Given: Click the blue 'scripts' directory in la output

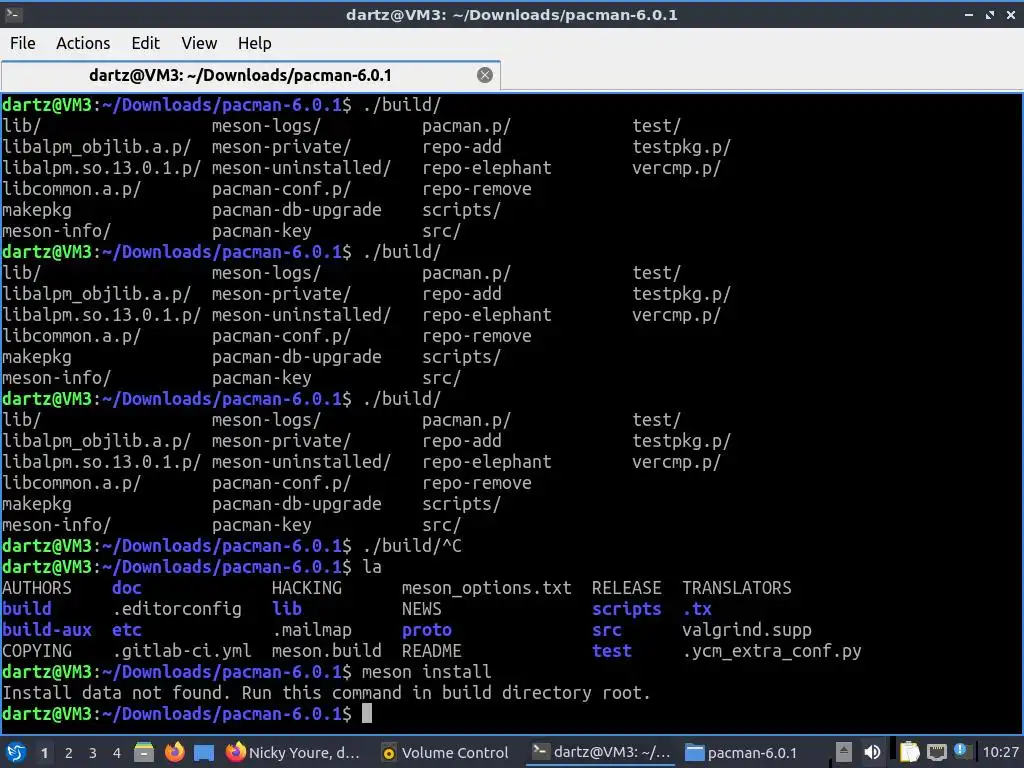Looking at the screenshot, I should tap(626, 609).
